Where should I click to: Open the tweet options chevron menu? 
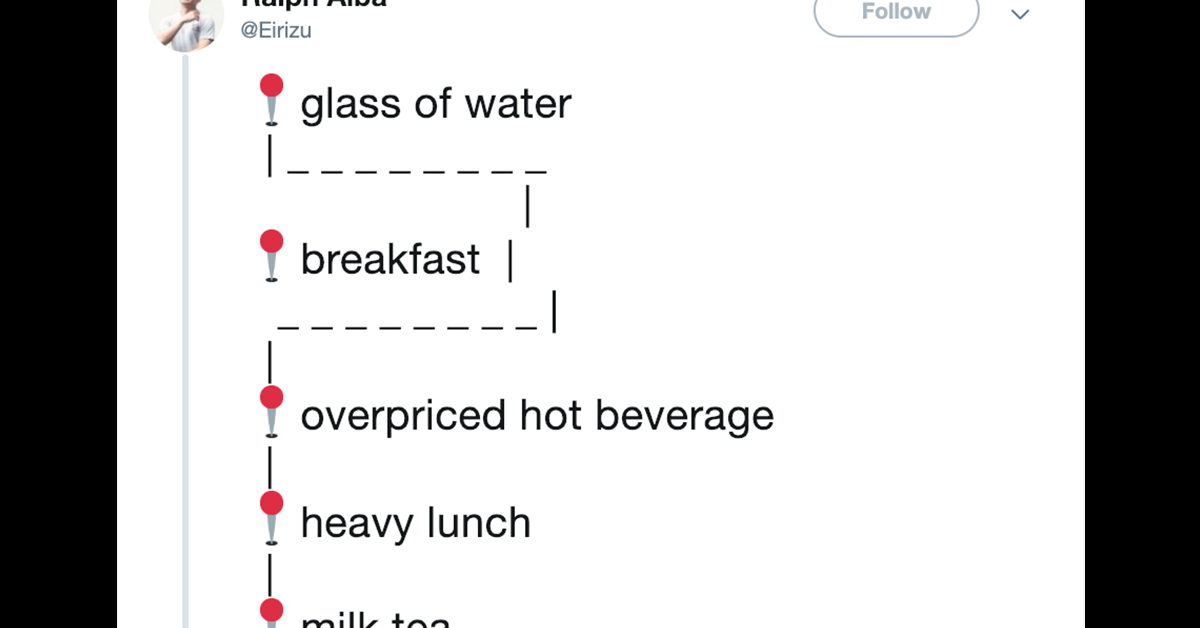1020,14
